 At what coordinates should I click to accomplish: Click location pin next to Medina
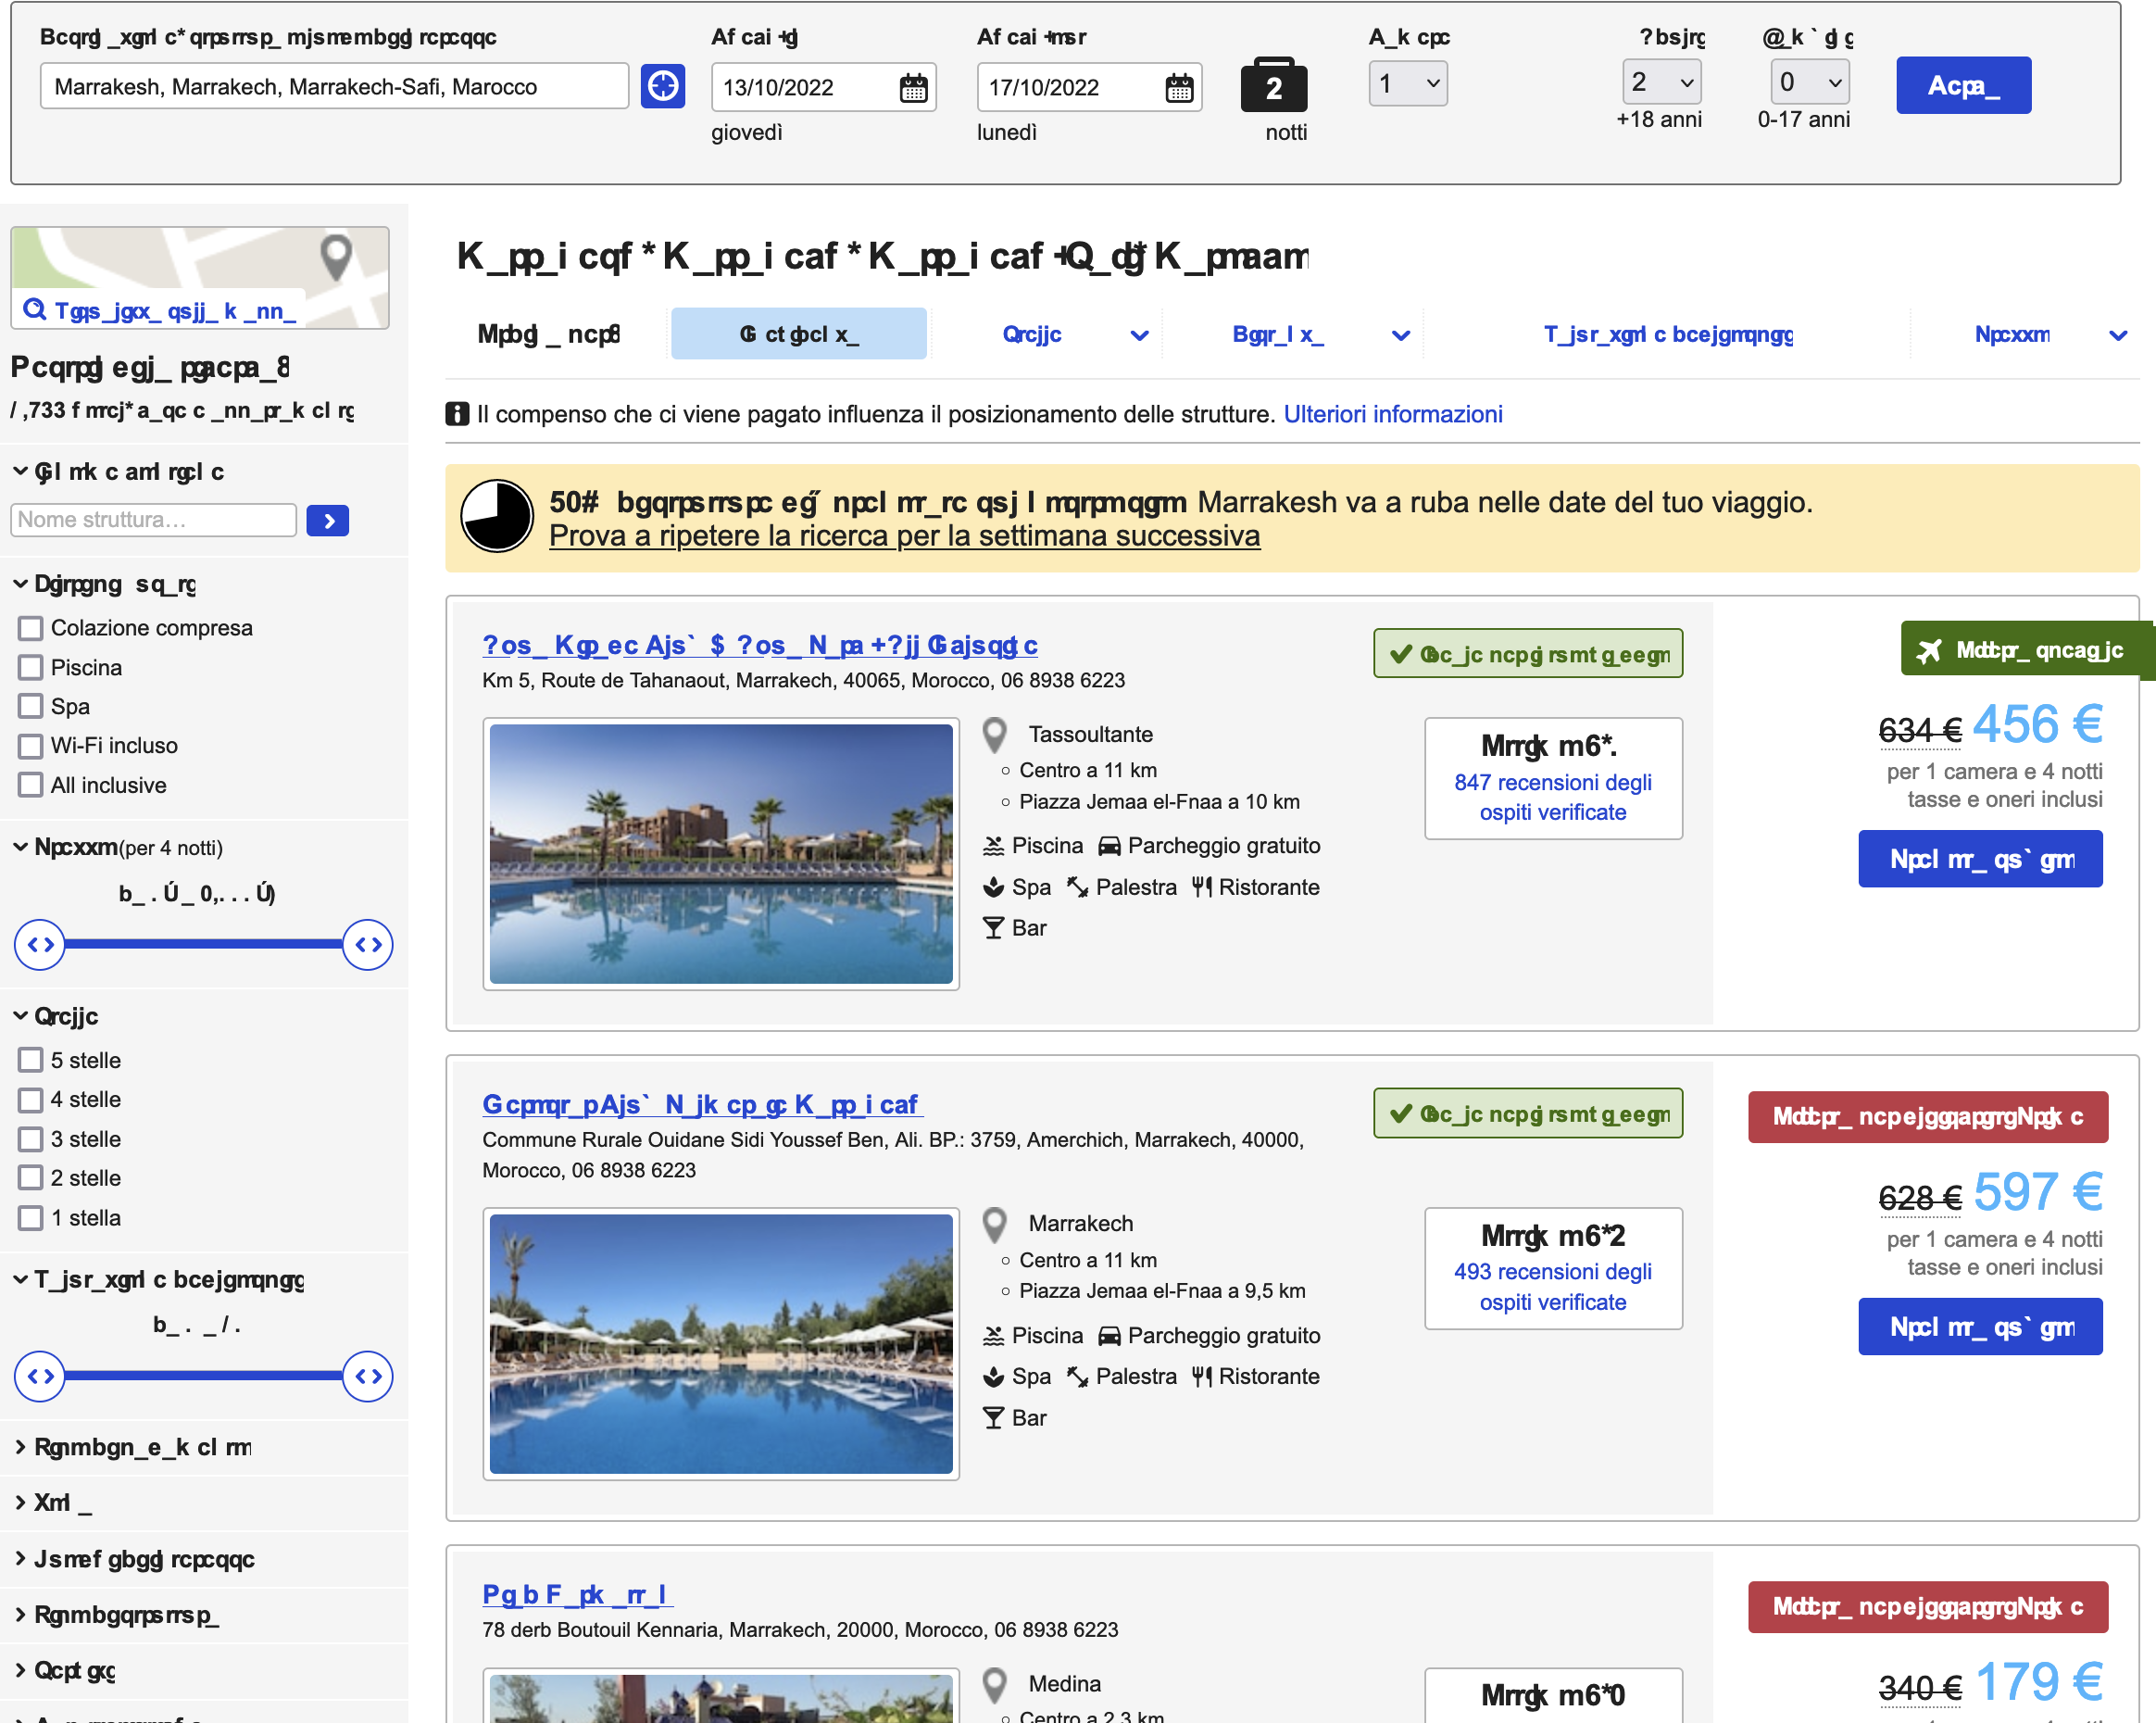coord(994,1684)
